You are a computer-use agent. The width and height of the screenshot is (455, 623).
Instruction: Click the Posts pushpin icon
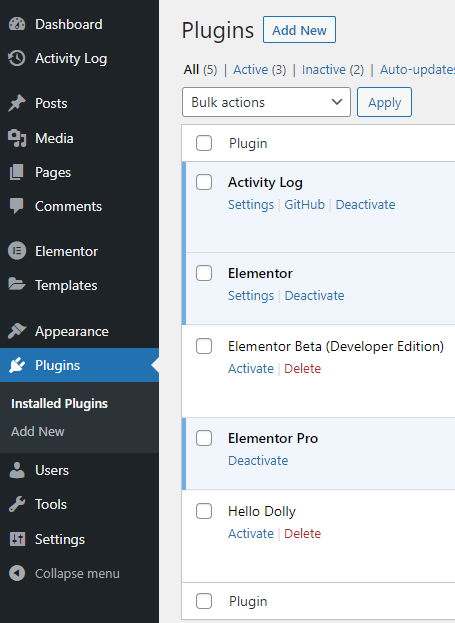point(17,103)
